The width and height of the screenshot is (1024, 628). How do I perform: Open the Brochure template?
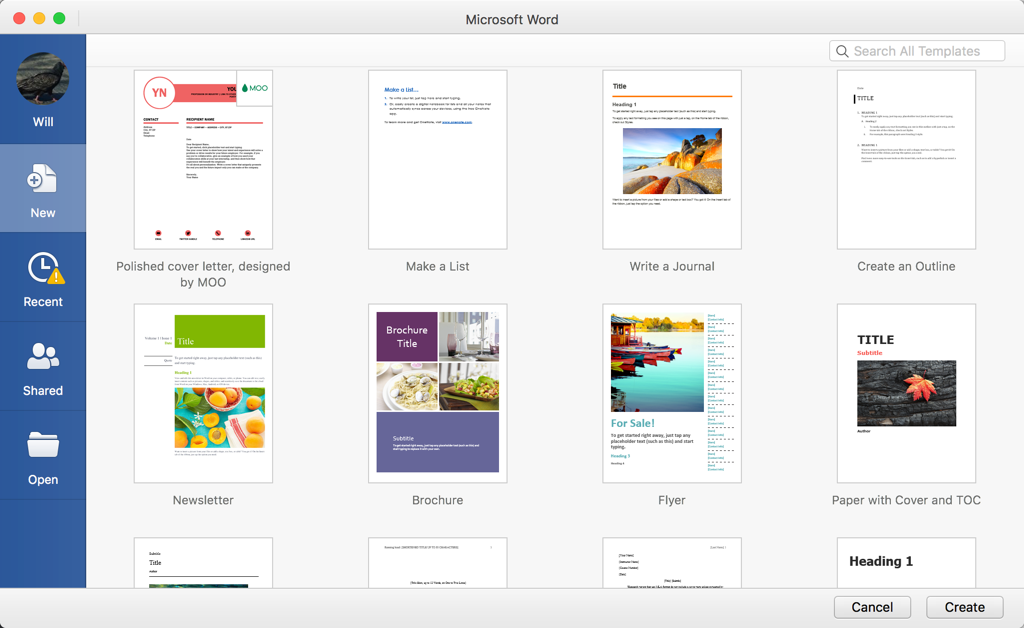pos(437,393)
